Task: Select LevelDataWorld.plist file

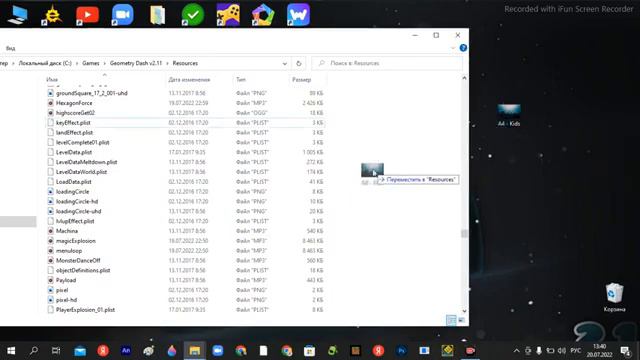Action: [x=81, y=172]
